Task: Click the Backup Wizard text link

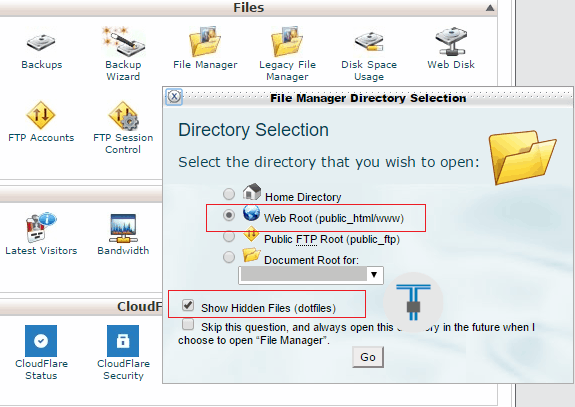Action: (123, 71)
